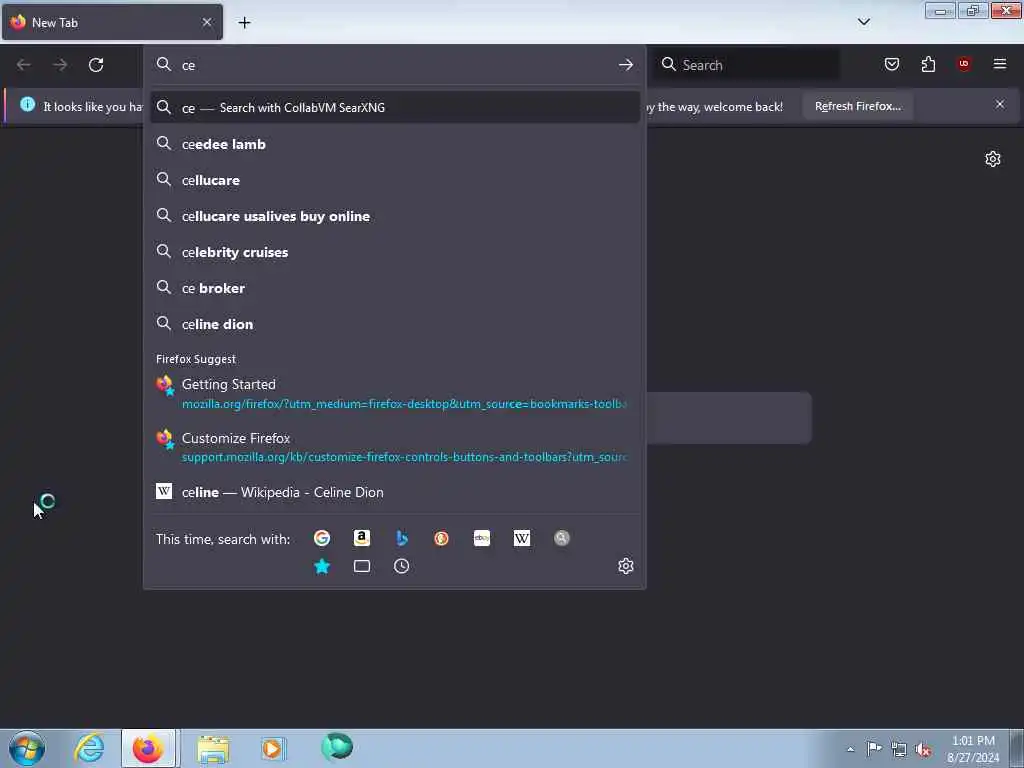Open the taskbar clock and date
This screenshot has width=1024, height=768.
point(973,749)
